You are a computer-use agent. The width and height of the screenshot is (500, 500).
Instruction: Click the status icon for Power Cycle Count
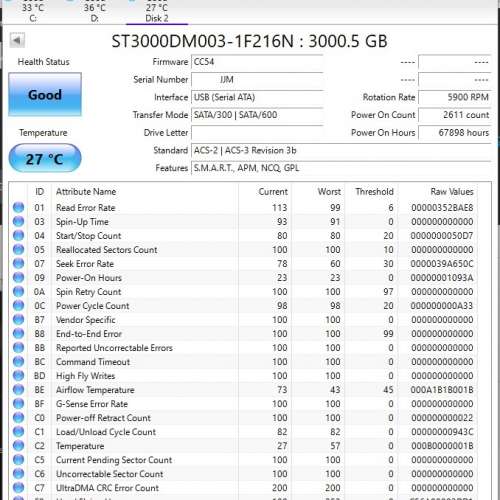(19, 305)
